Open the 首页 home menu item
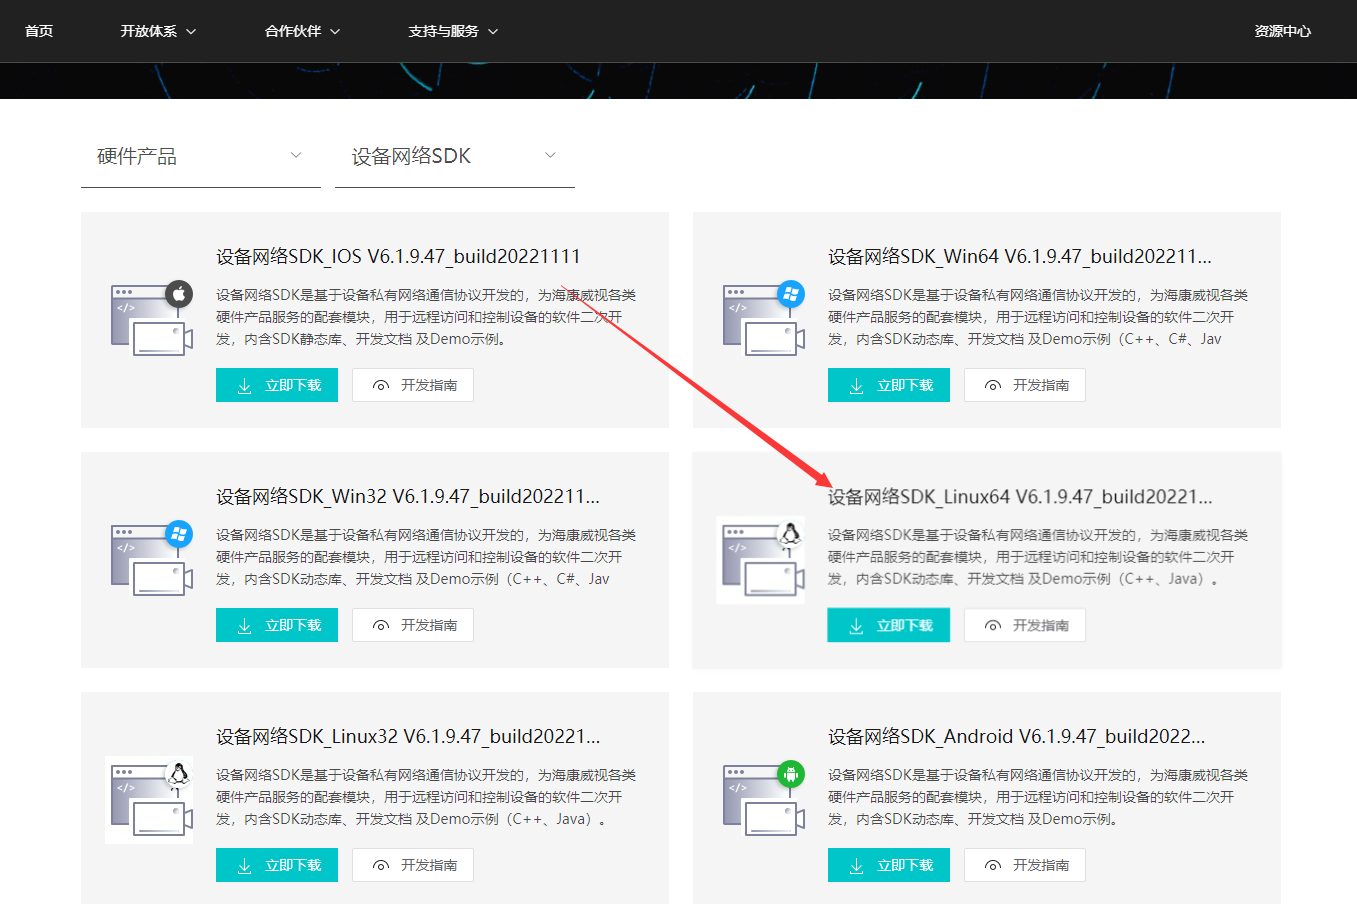Screen dimensions: 1357x904 [x=39, y=31]
